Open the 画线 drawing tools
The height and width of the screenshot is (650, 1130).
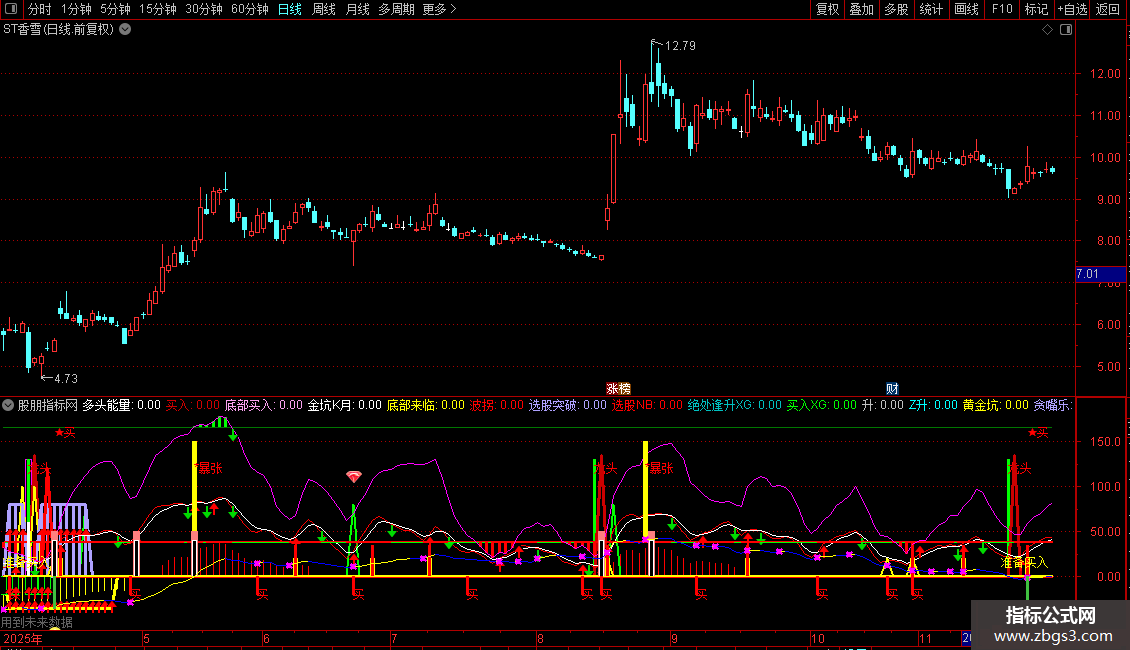click(966, 10)
